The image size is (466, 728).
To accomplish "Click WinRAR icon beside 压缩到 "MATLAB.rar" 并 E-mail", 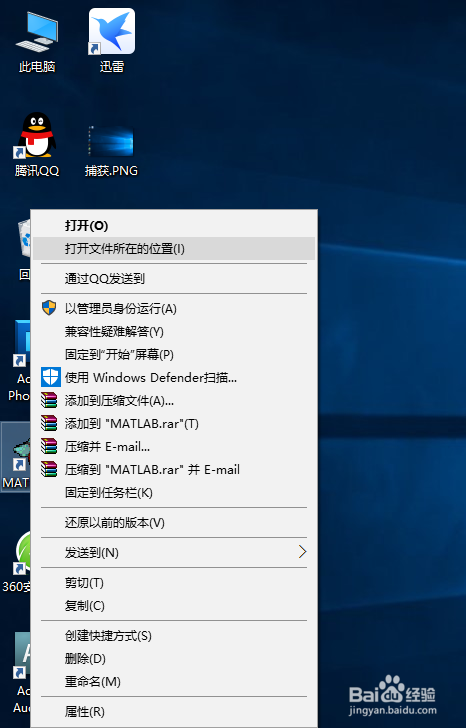I will tap(49, 469).
